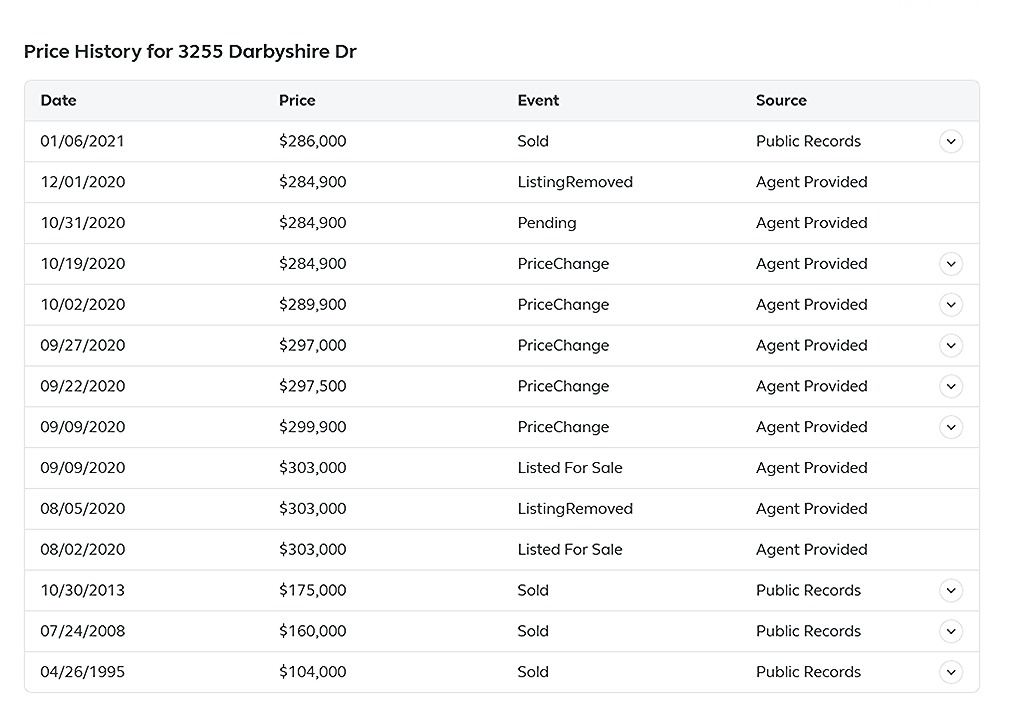This screenshot has height=714, width=1024.
Task: Click the Source column header
Action: 781,101
